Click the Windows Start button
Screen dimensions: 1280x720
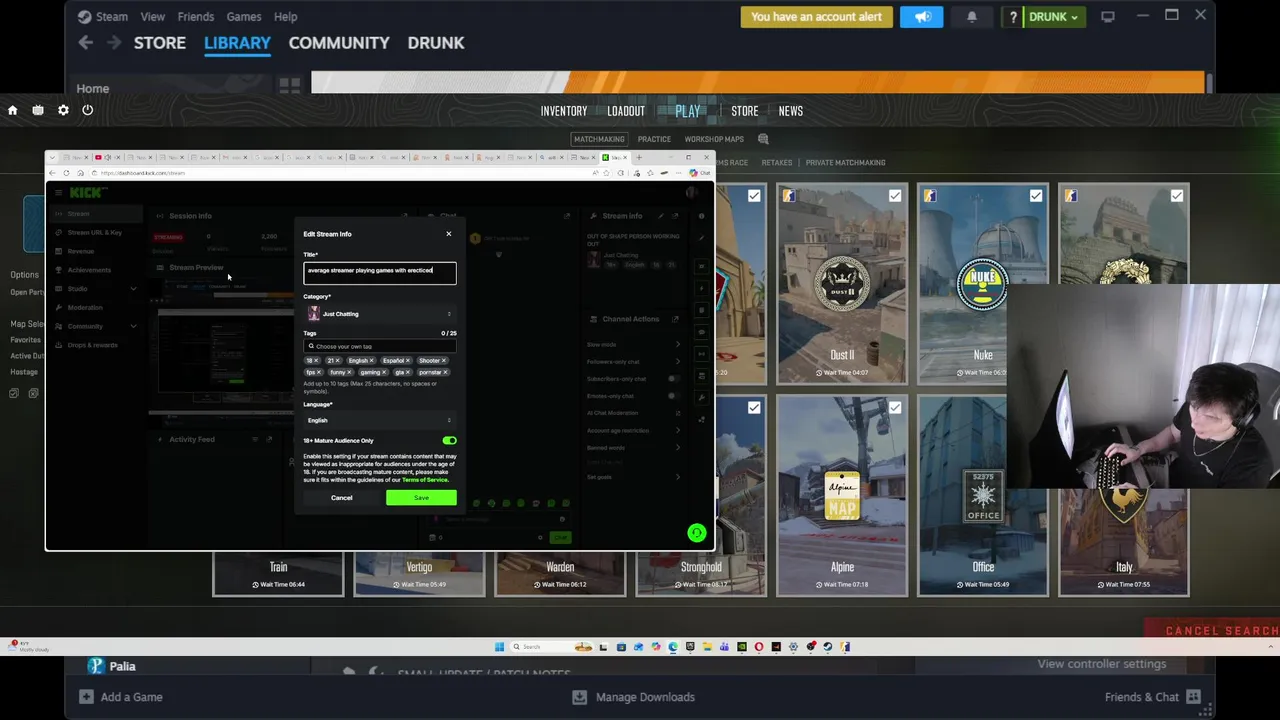coord(499,647)
